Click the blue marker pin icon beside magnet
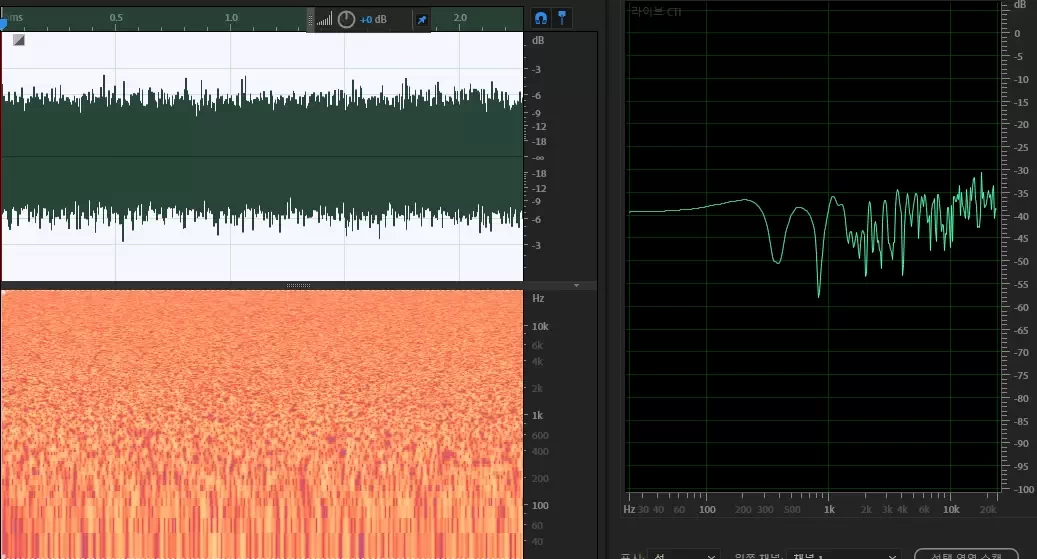 [562, 18]
